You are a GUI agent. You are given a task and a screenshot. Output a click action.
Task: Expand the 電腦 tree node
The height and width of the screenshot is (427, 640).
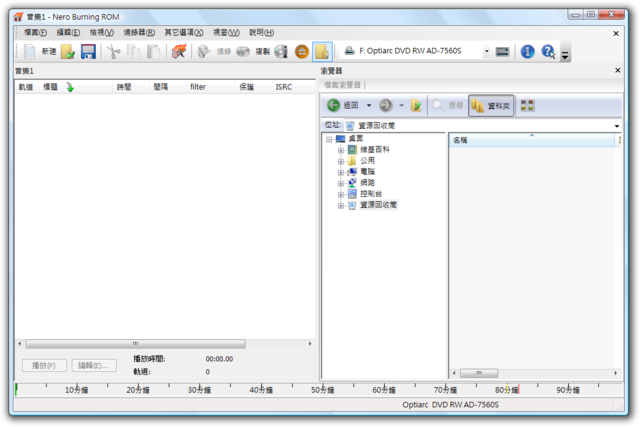pyautogui.click(x=340, y=172)
